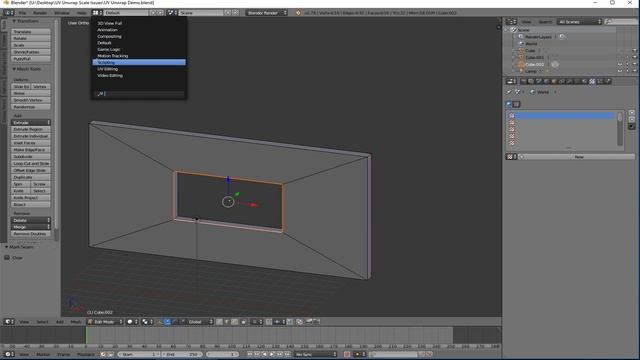Click the timeline record keyframe button
Viewport: 640px width, 360px height.
[347, 354]
